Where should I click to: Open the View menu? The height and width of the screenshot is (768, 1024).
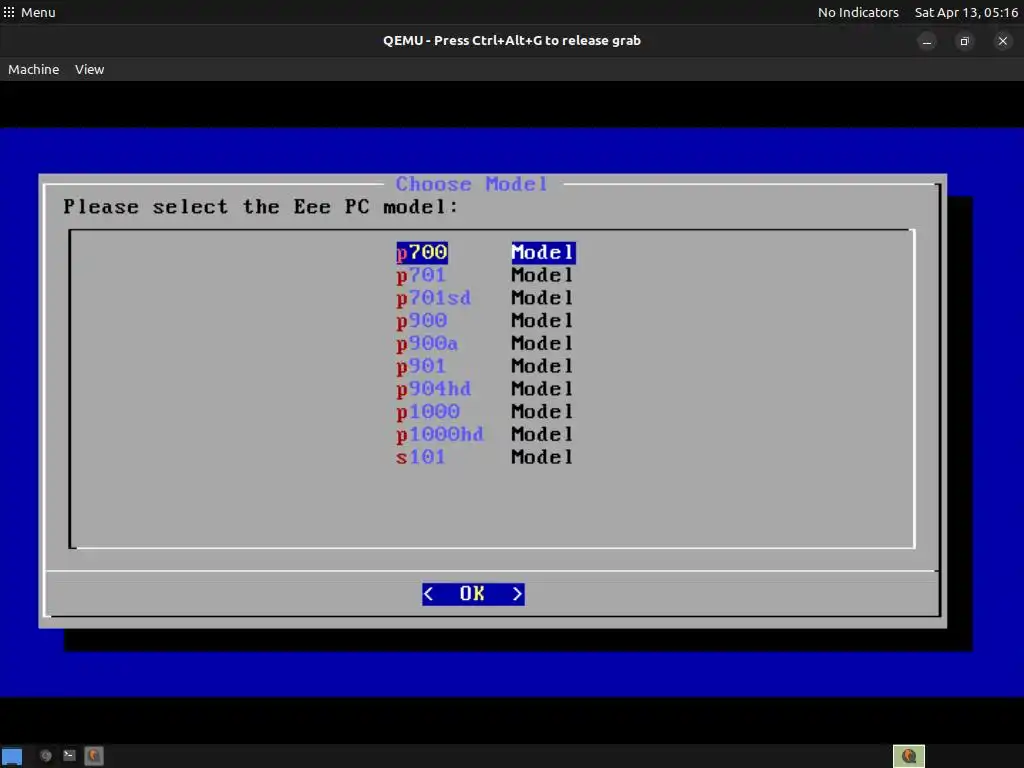(x=89, y=69)
